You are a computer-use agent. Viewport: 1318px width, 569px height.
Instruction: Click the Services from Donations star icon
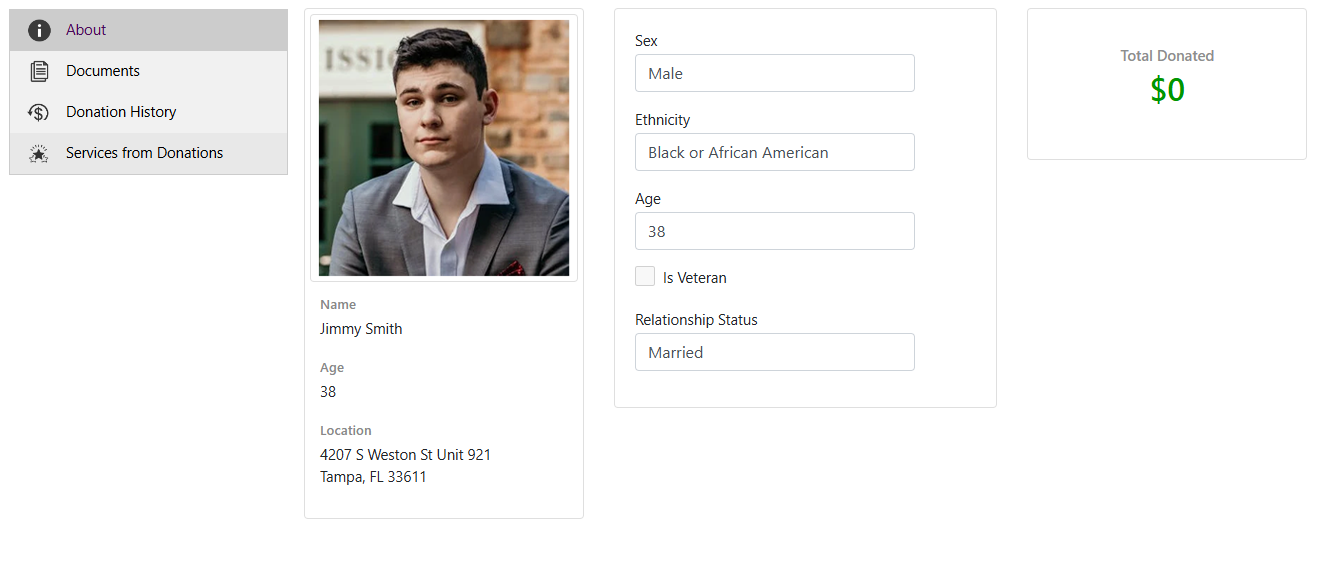tap(39, 153)
